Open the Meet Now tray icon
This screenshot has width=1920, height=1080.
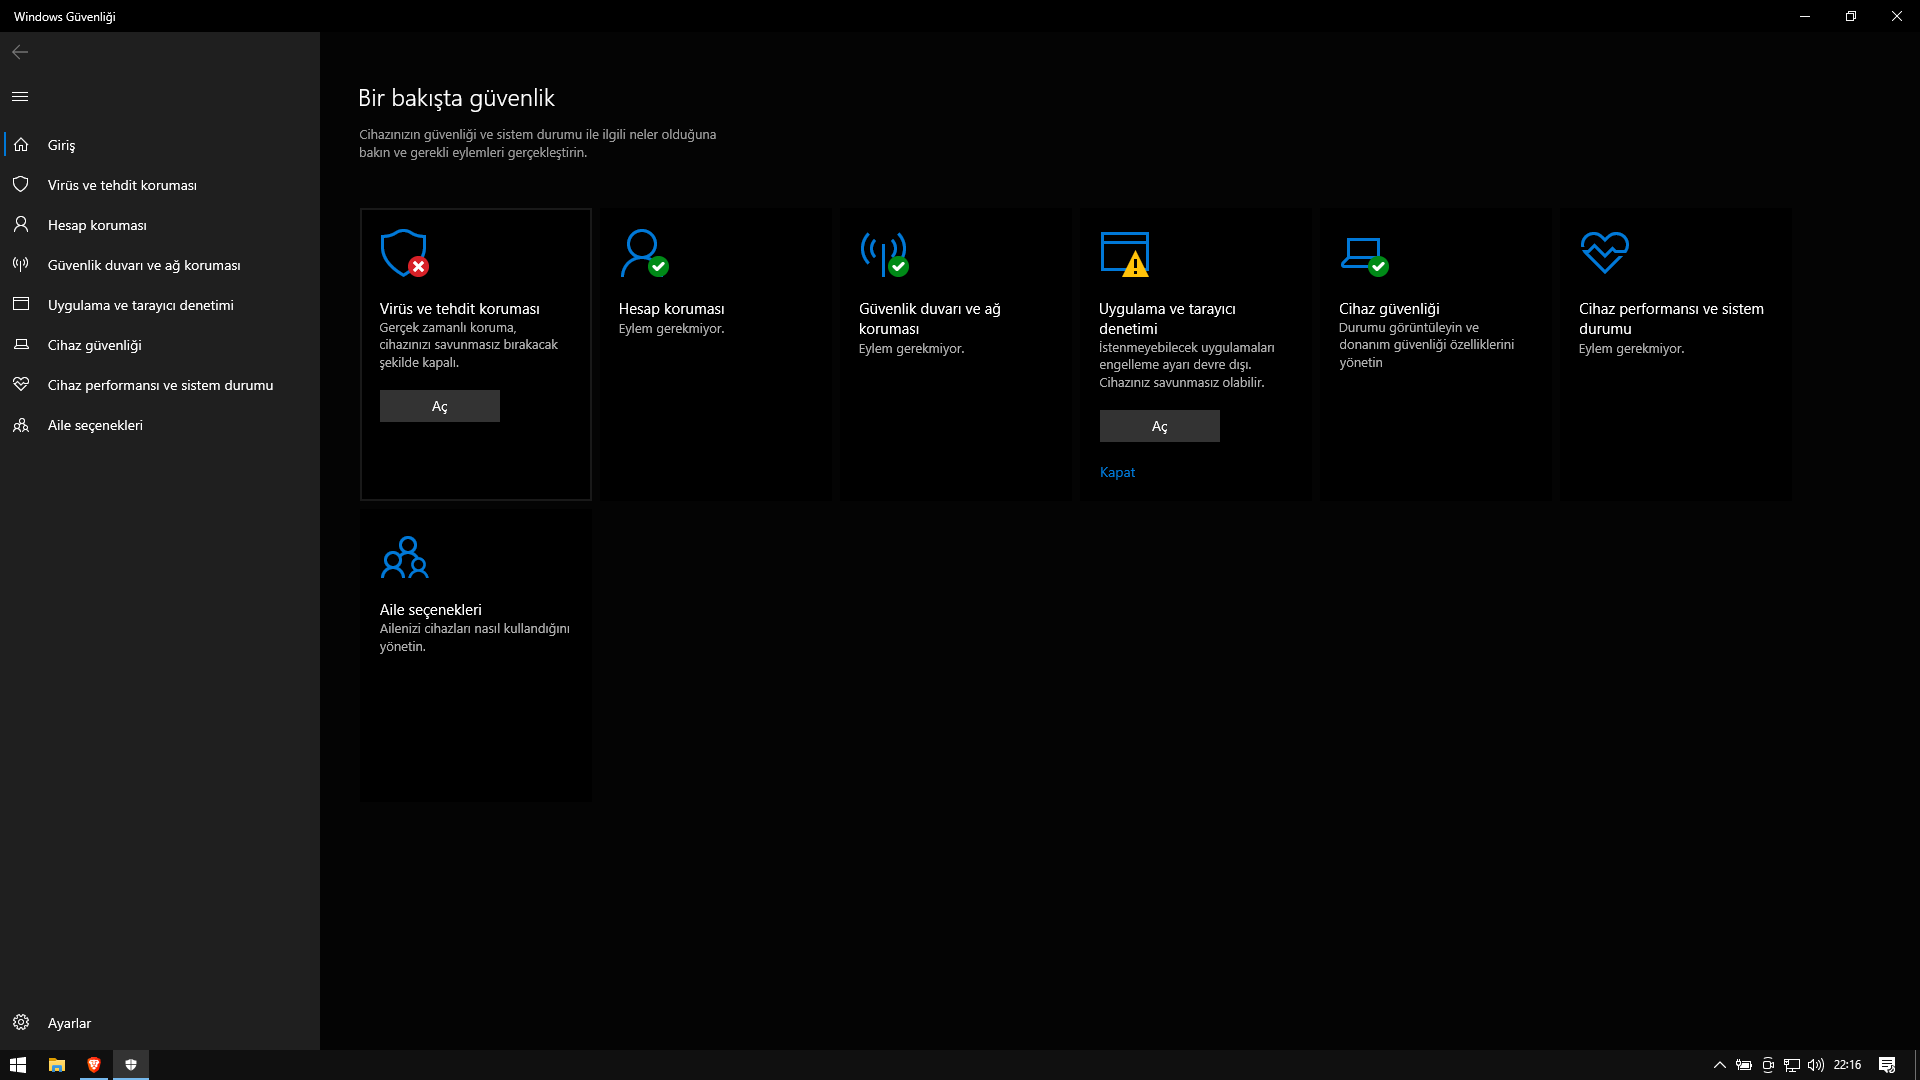pos(1768,1065)
